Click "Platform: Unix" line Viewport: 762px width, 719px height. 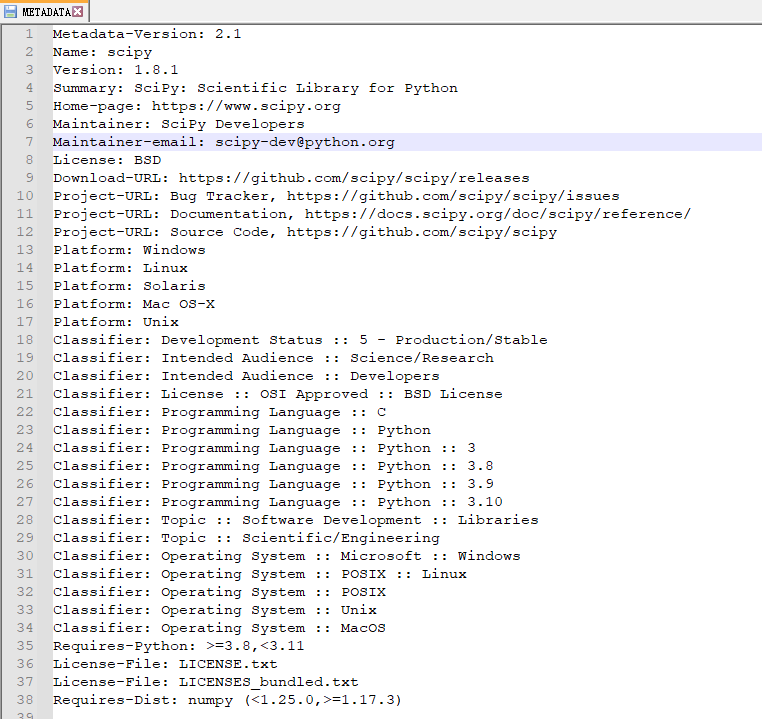pyautogui.click(x=116, y=322)
